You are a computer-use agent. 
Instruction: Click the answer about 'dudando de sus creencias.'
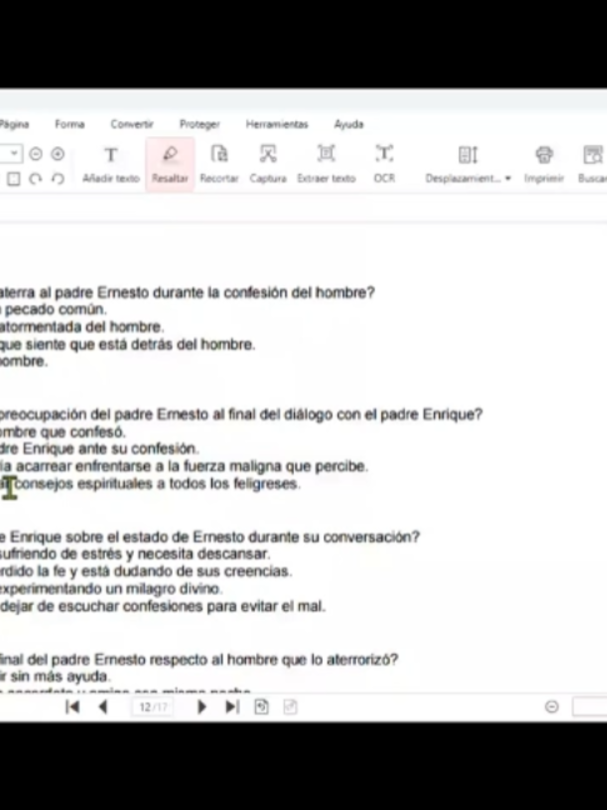click(146, 571)
